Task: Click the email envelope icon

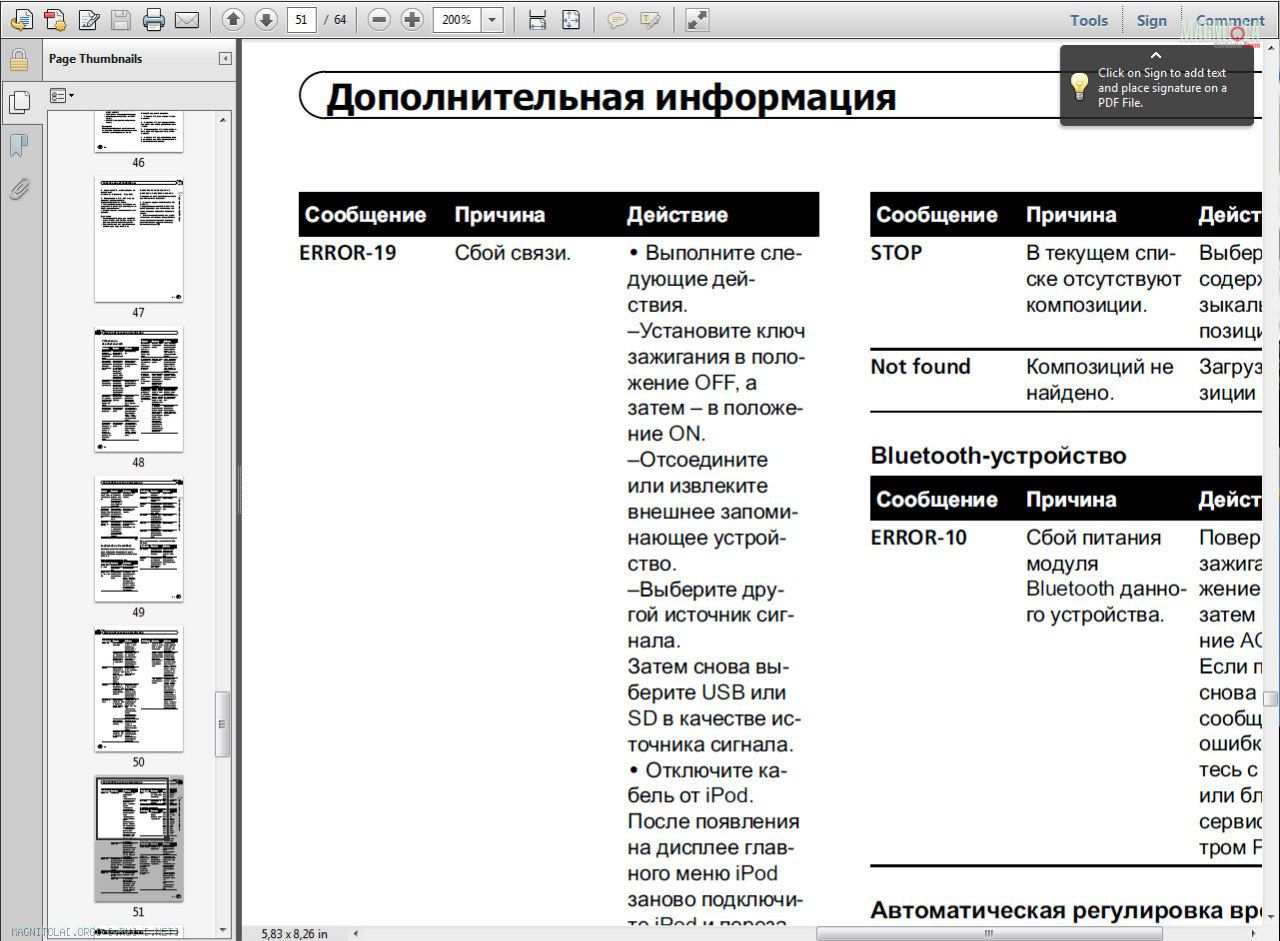Action: pyautogui.click(x=187, y=19)
